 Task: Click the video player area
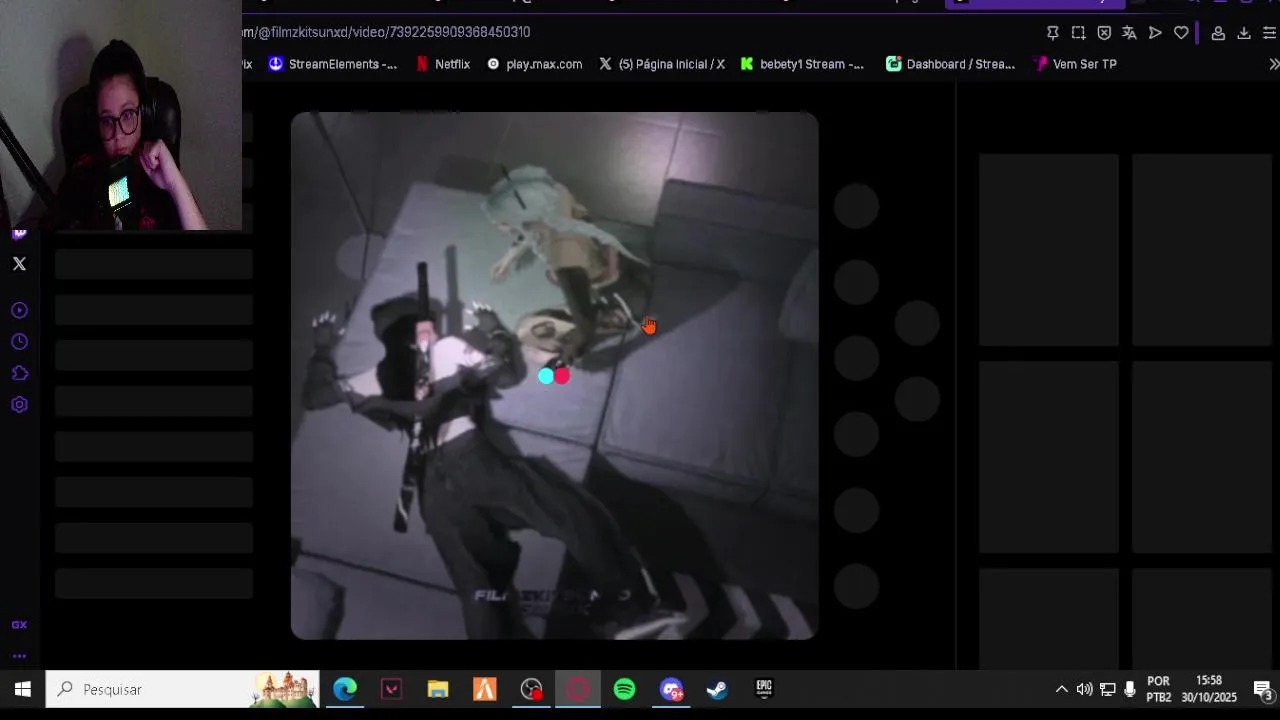tap(555, 375)
